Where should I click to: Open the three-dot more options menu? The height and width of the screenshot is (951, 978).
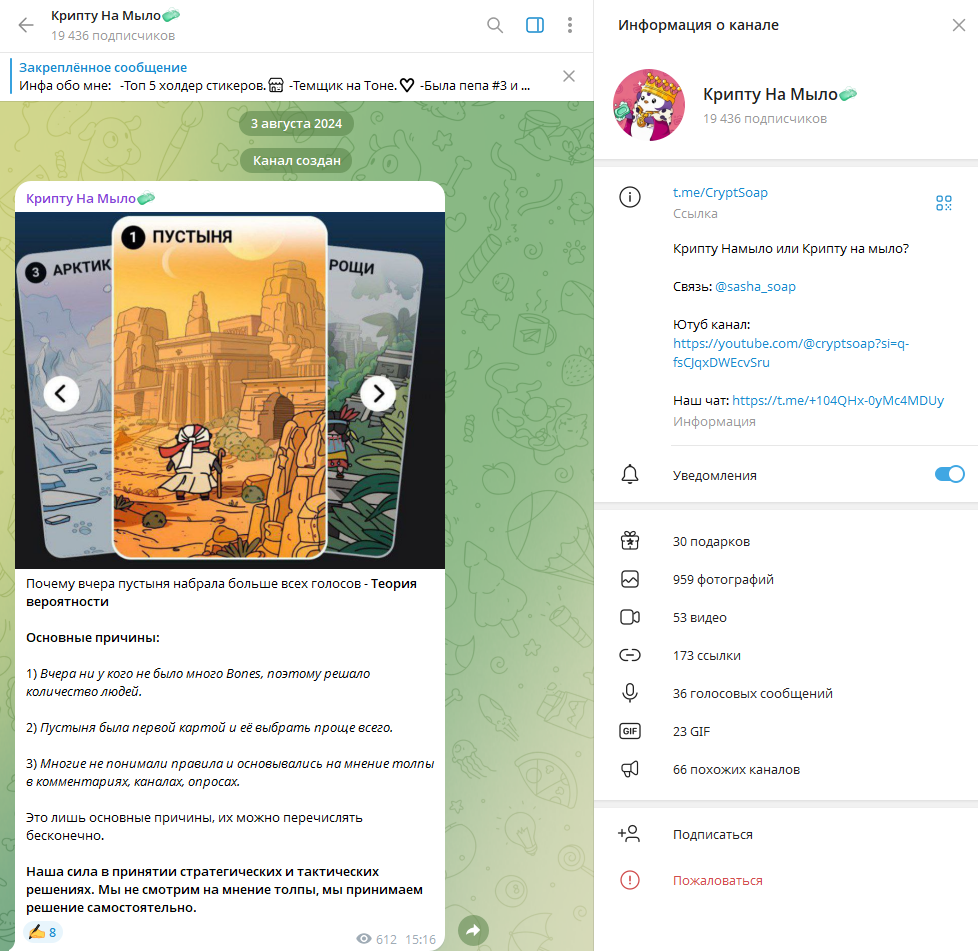click(x=569, y=25)
